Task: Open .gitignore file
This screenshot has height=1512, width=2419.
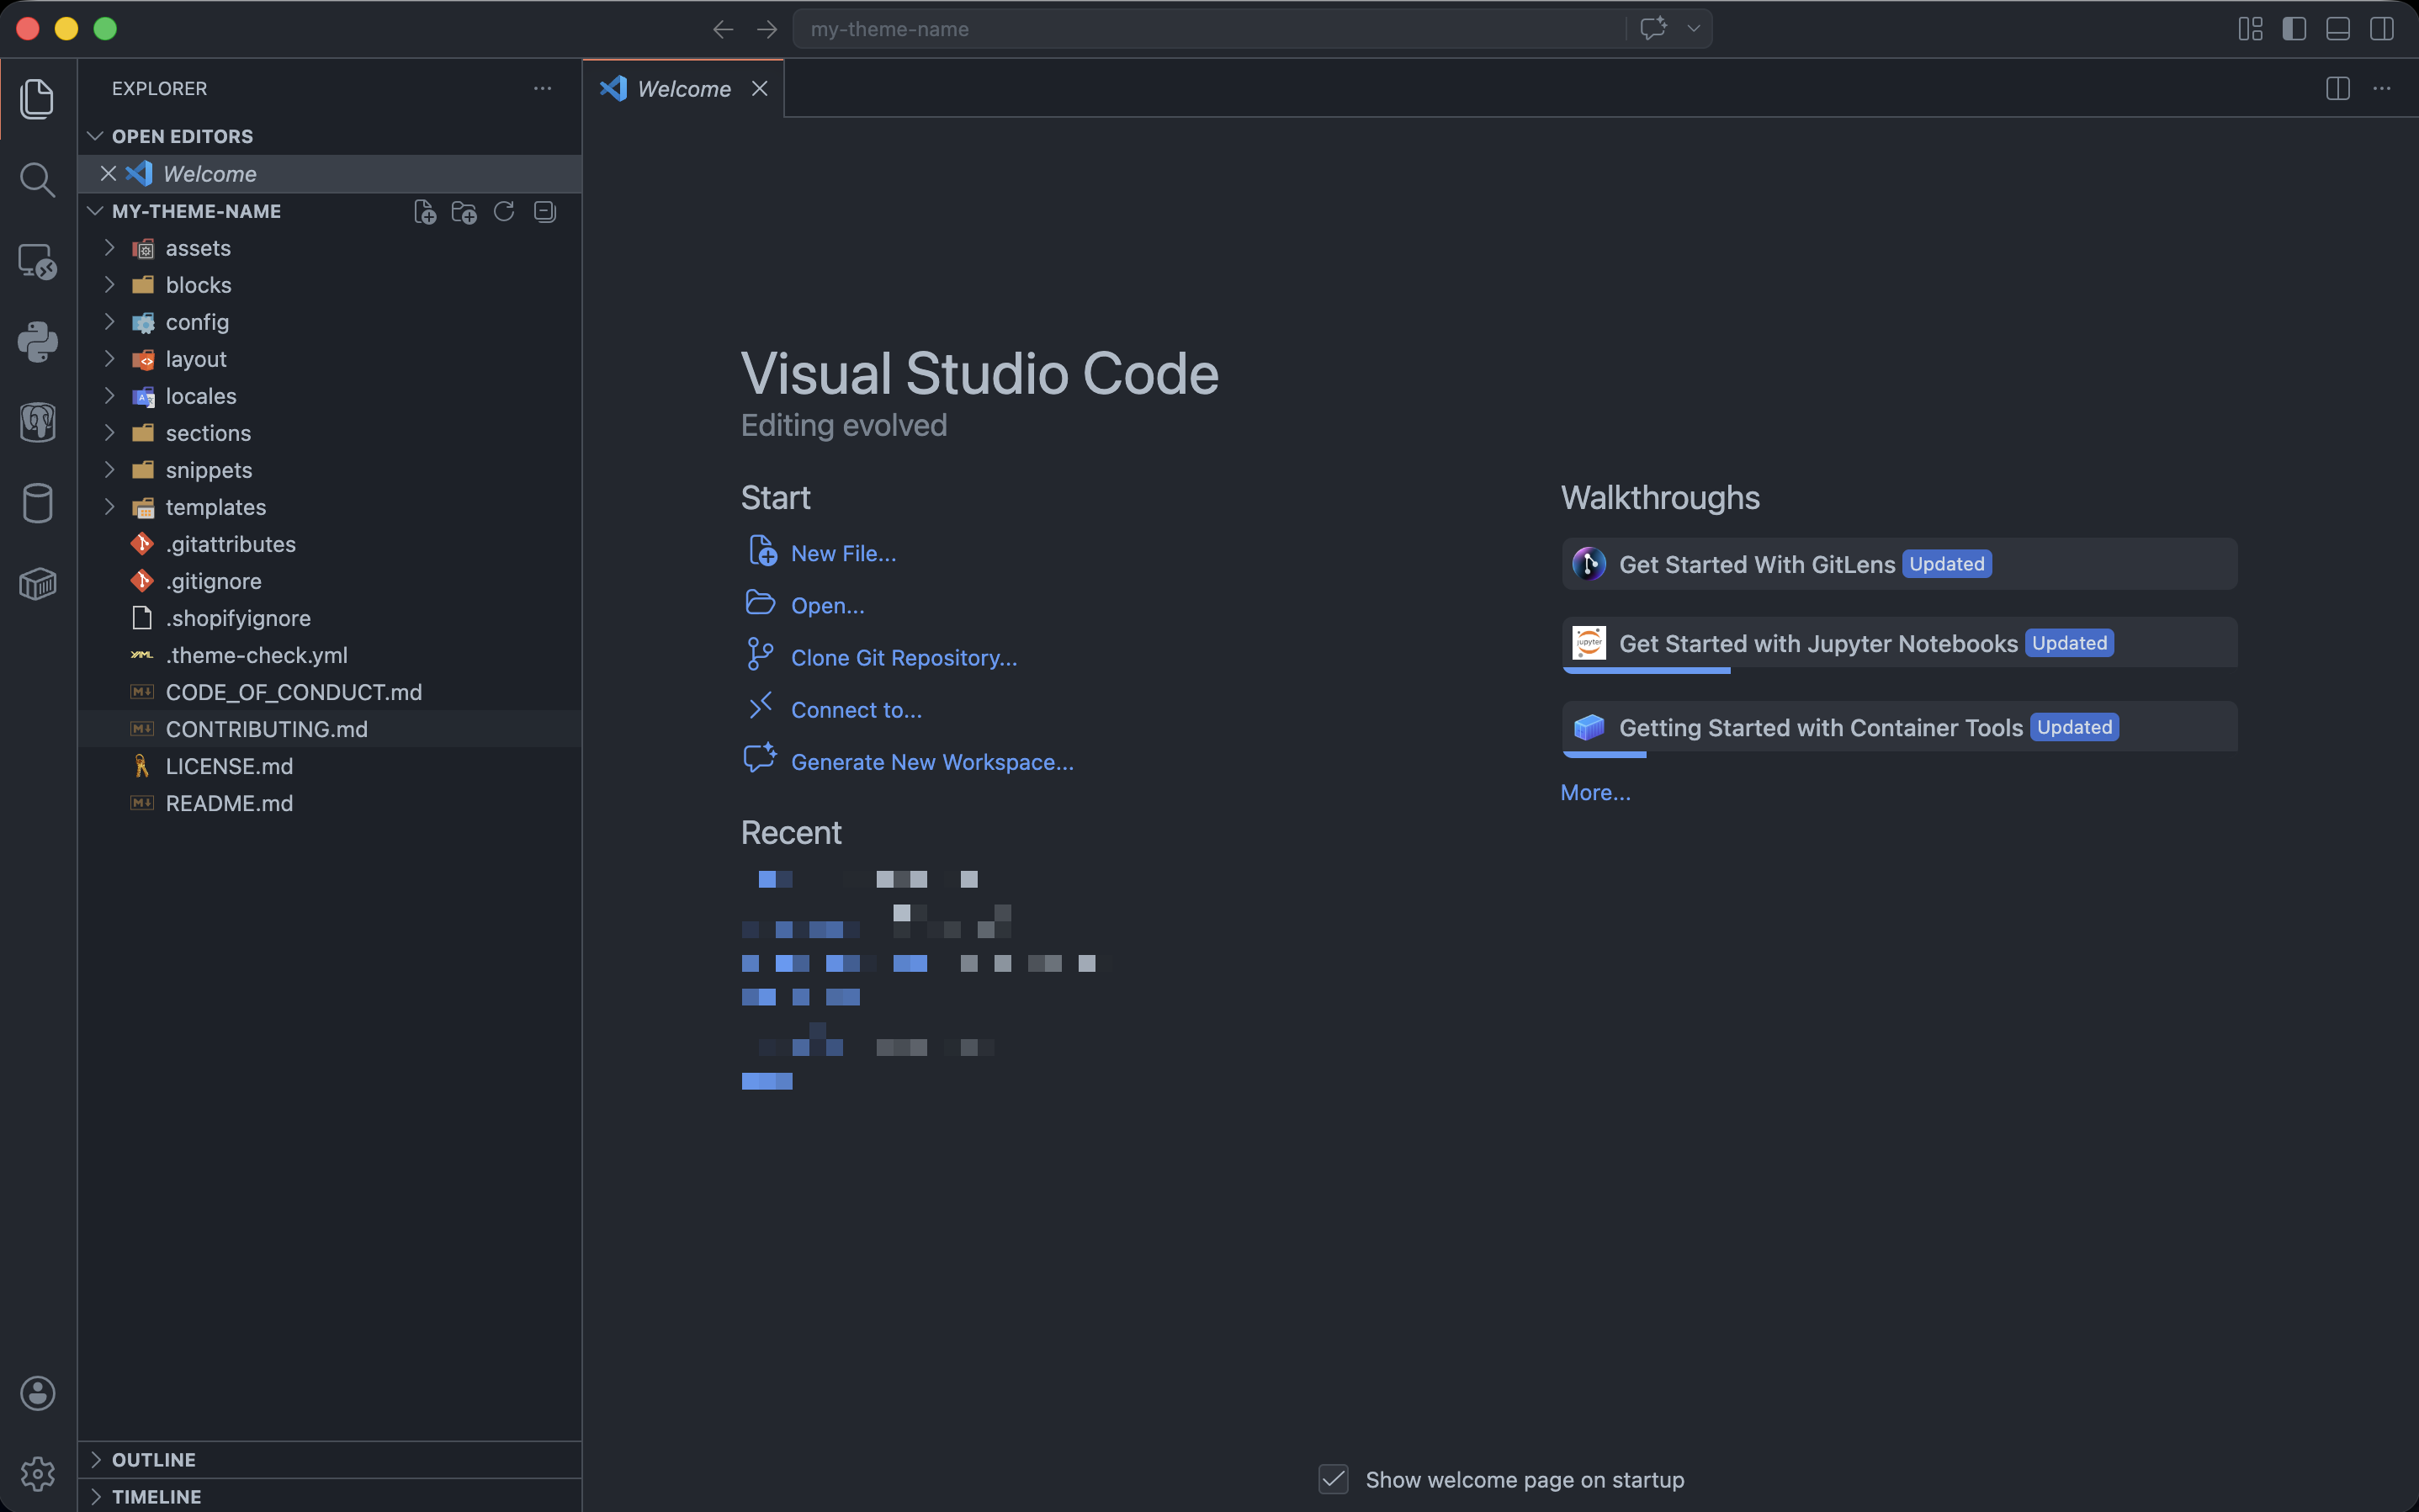Action: (x=330, y=581)
